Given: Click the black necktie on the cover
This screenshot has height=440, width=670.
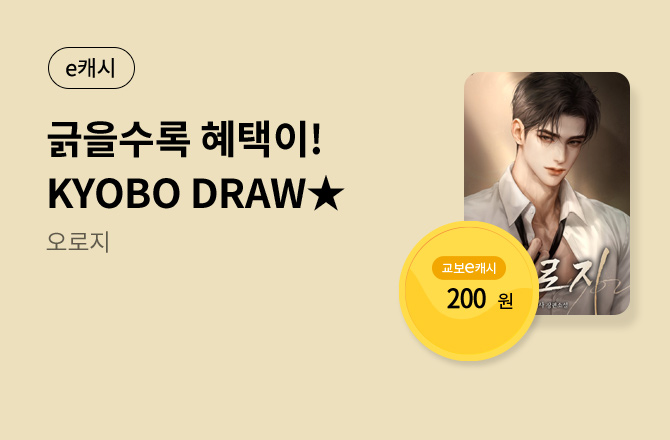Looking at the screenshot, I should coord(541,235).
